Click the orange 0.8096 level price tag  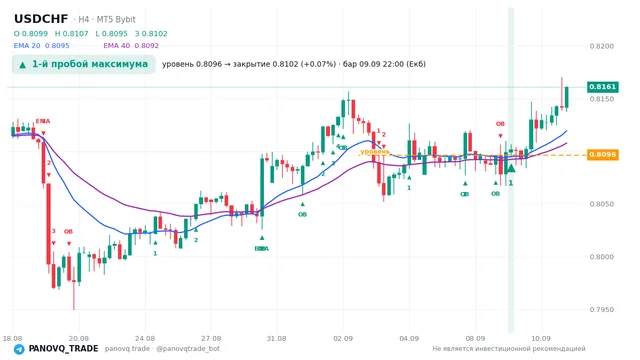point(603,155)
